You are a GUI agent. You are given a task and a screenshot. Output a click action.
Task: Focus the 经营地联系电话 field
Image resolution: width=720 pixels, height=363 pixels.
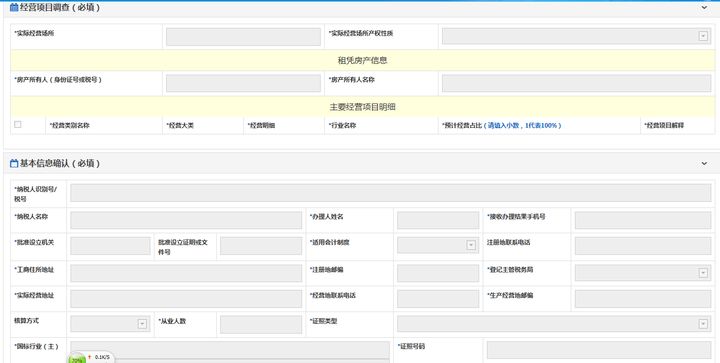pos(438,299)
